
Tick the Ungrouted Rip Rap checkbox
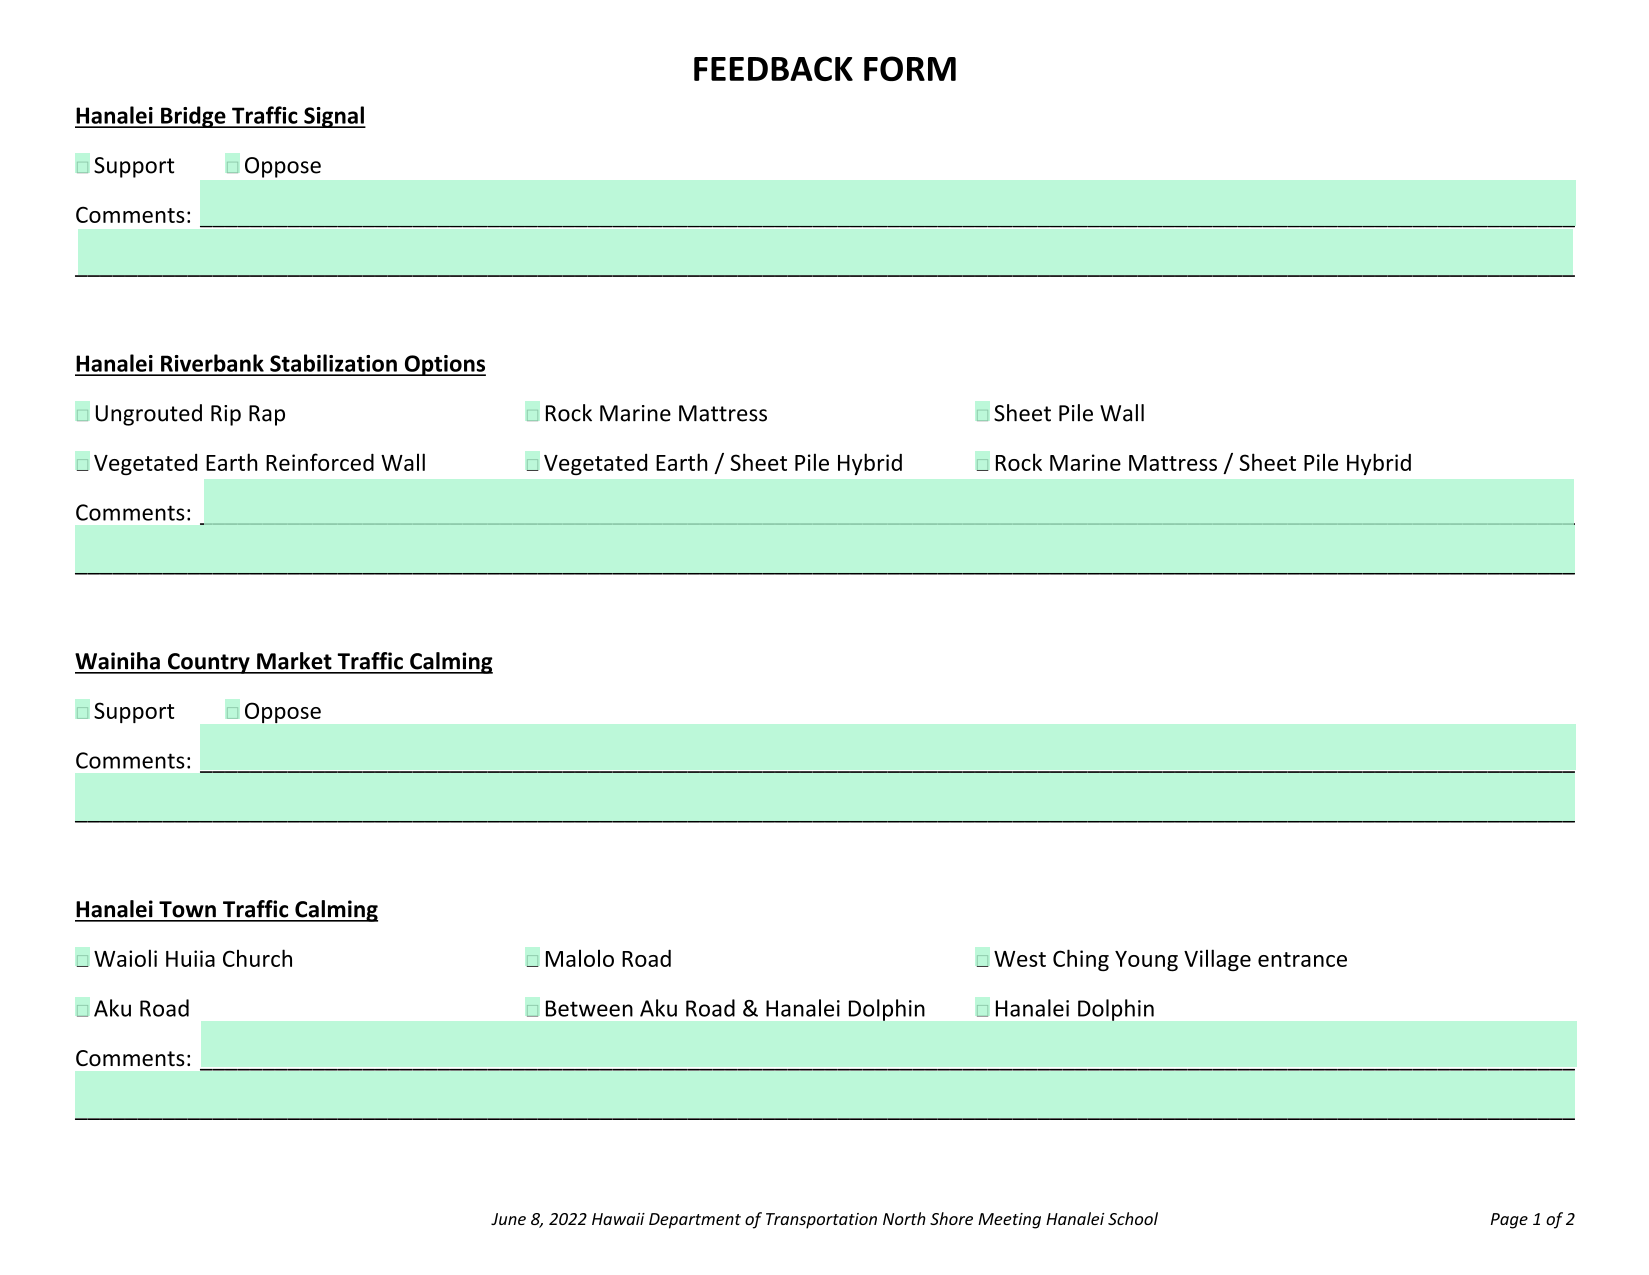click(83, 412)
